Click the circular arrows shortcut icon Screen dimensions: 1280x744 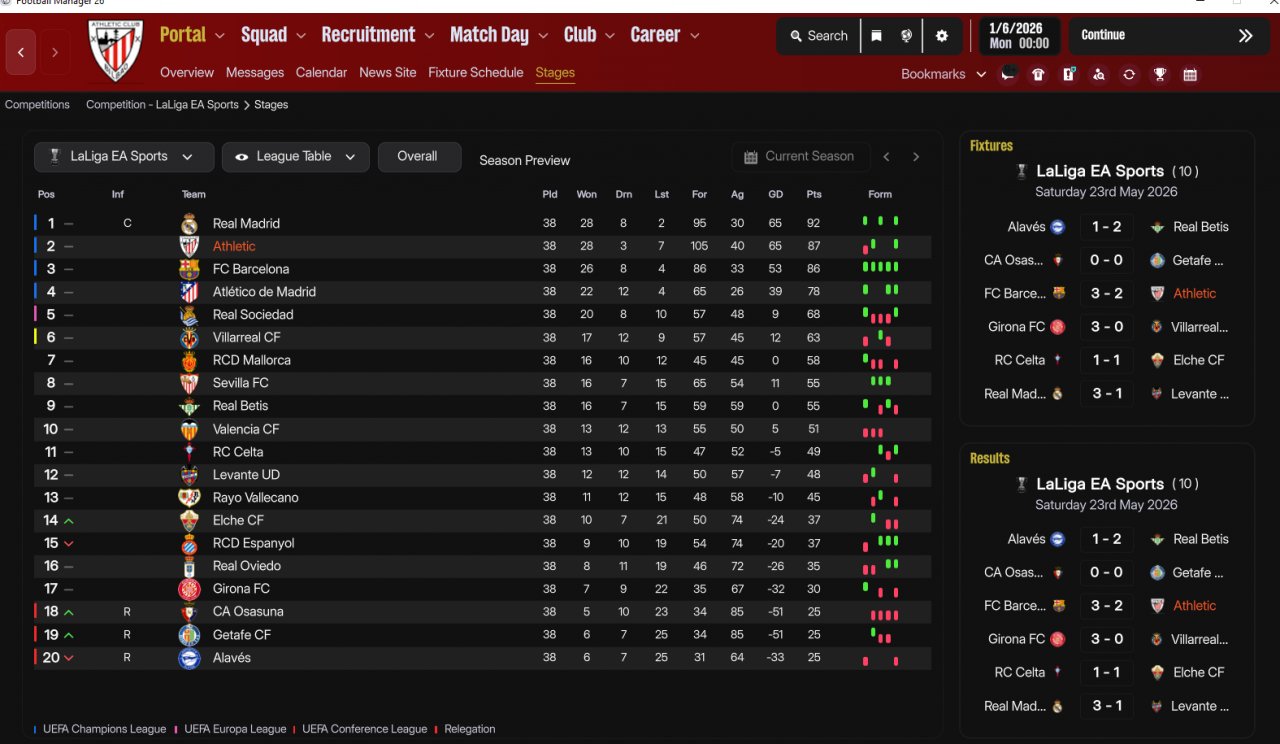click(1129, 74)
